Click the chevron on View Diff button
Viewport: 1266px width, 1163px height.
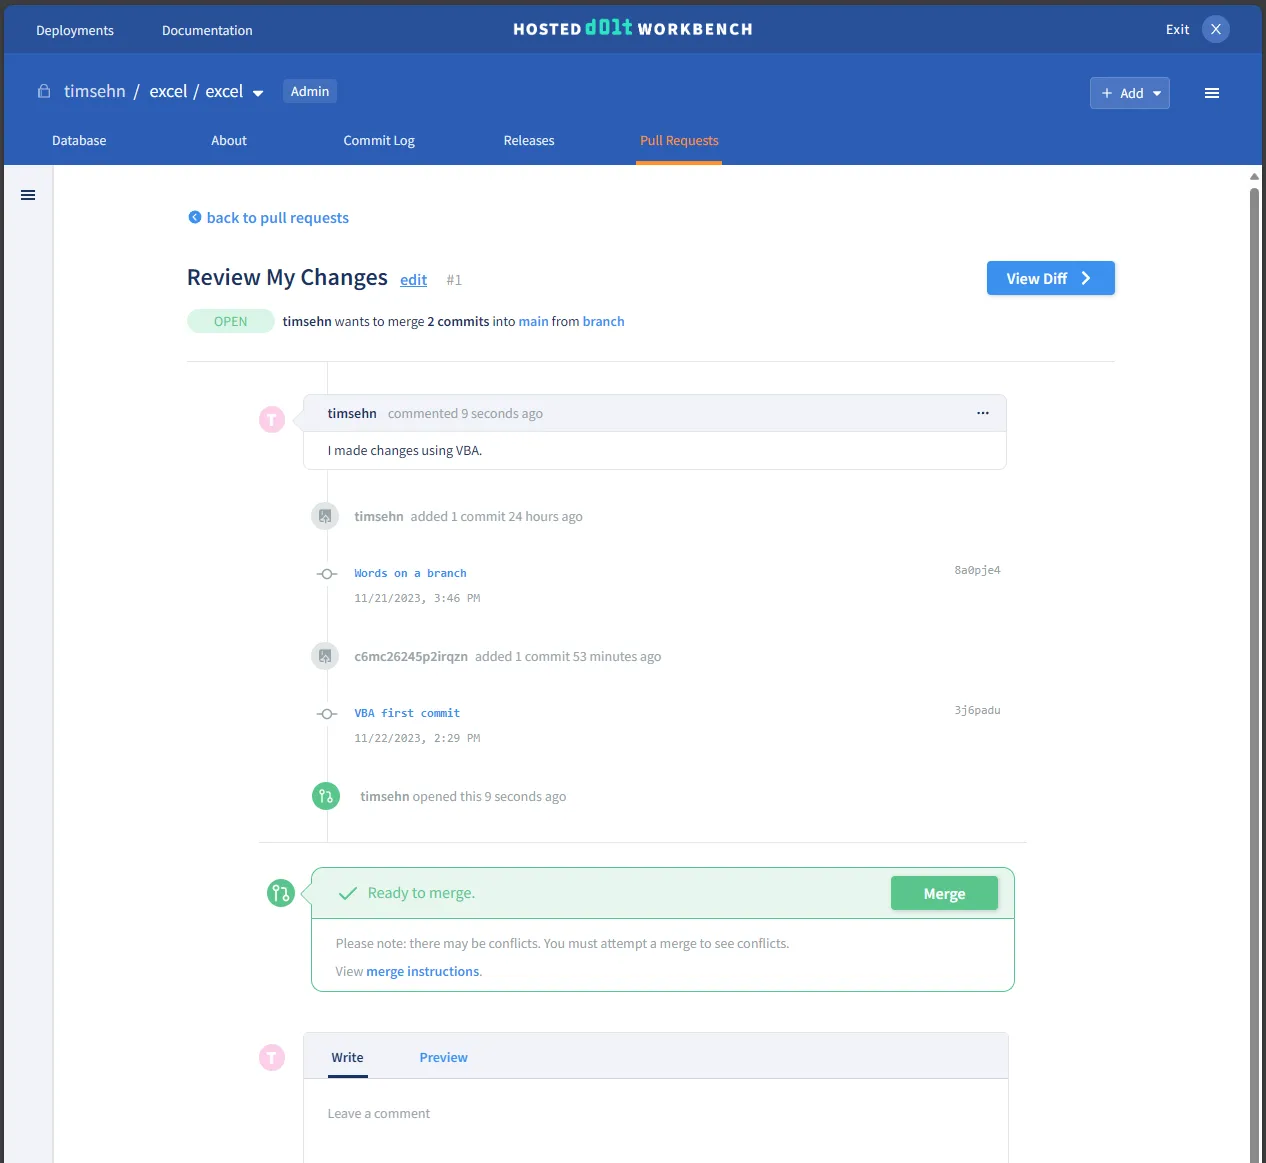point(1086,278)
